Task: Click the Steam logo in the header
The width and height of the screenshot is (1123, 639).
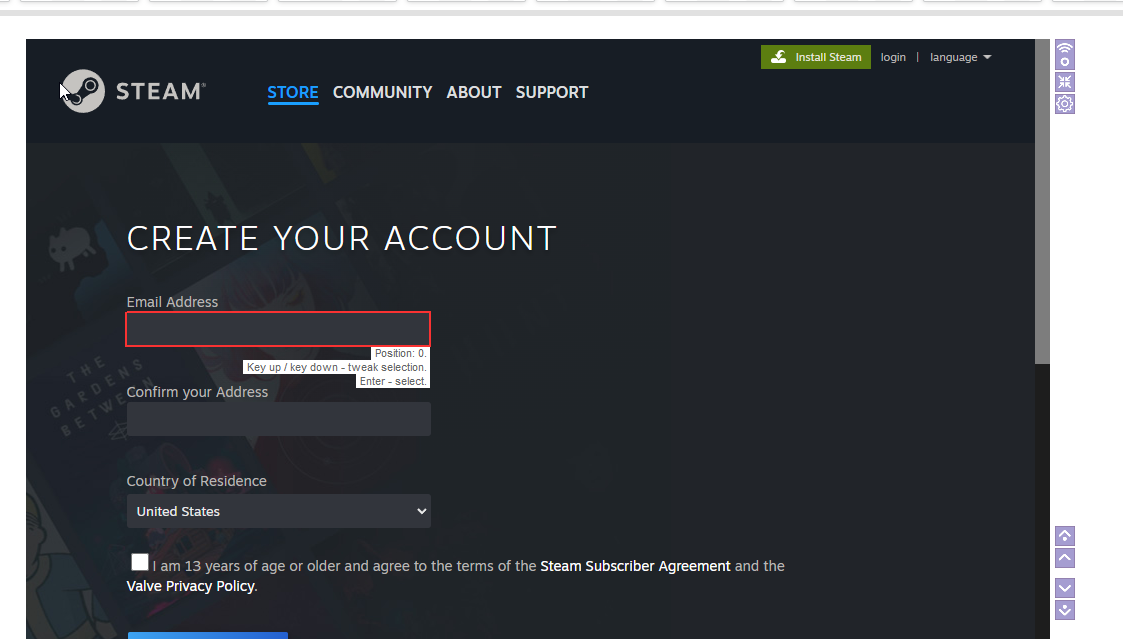Action: point(132,91)
